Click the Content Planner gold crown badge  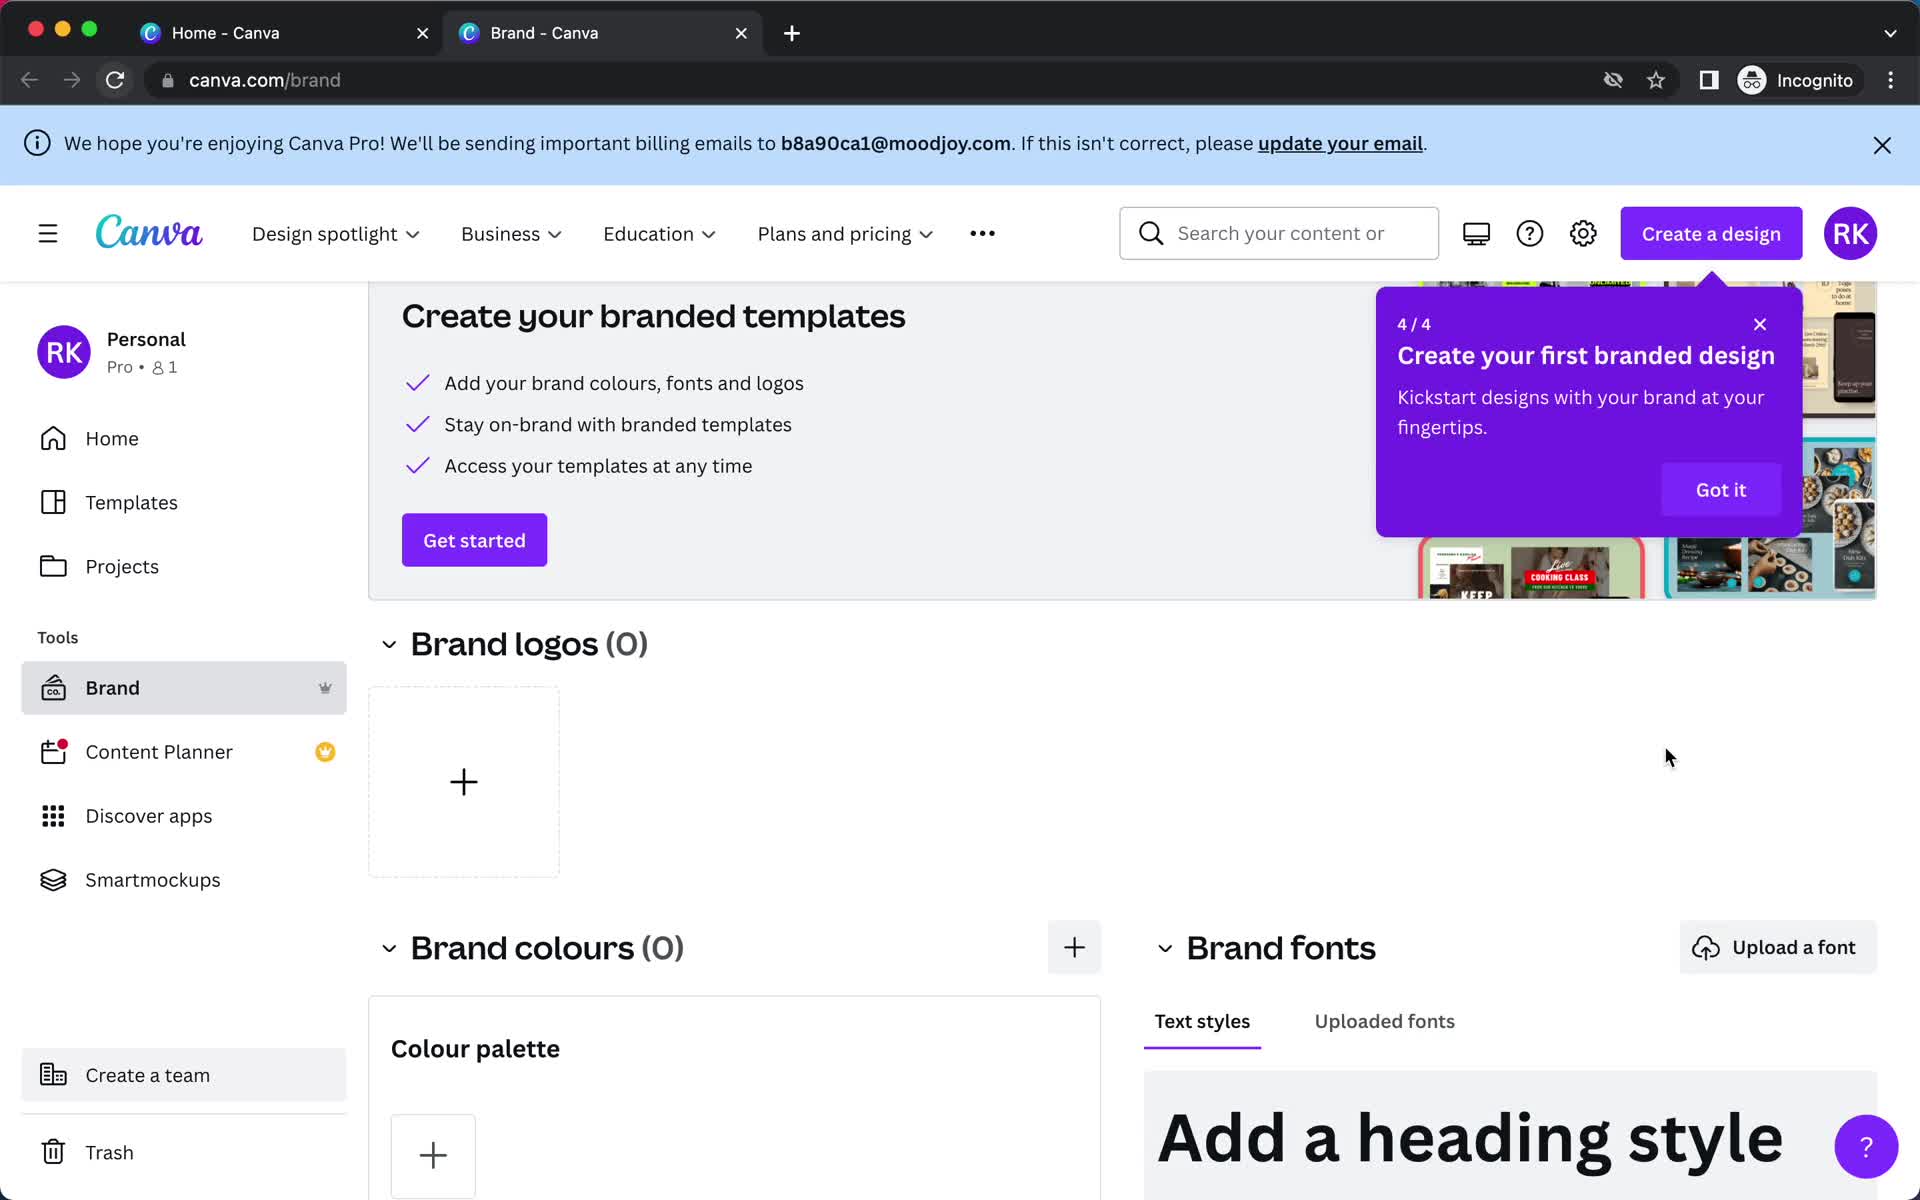coord(325,752)
